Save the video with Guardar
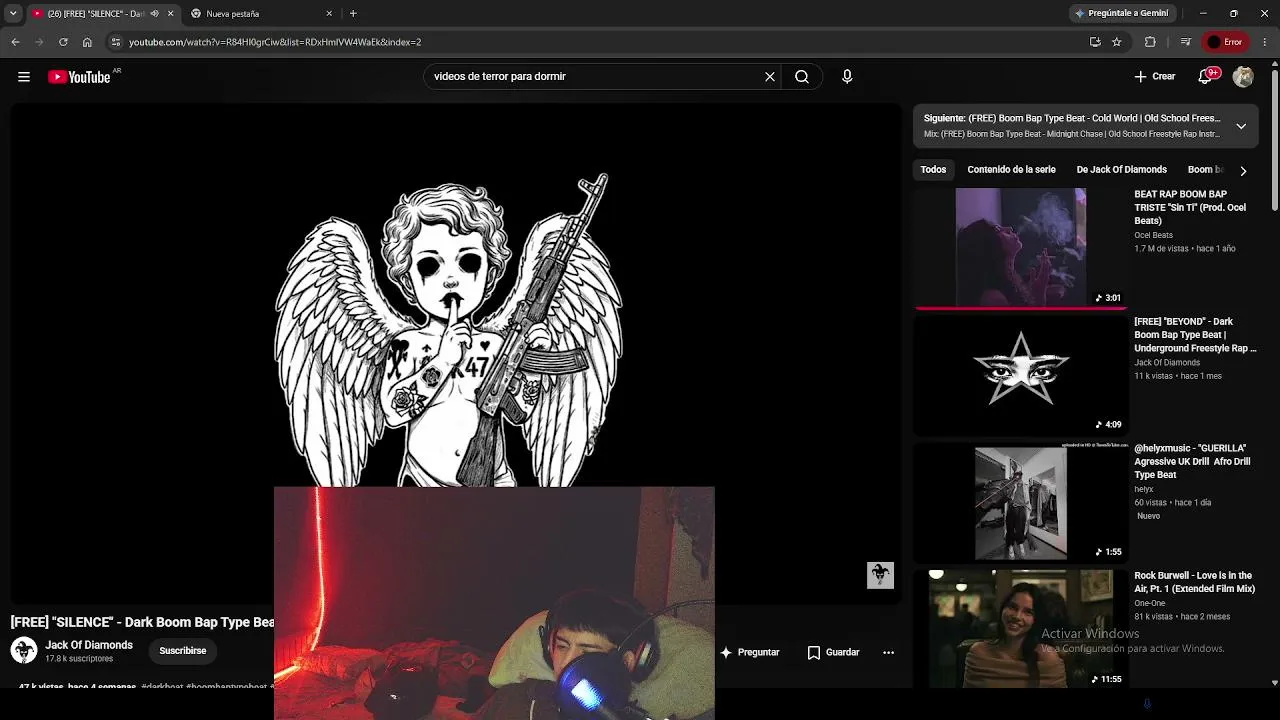This screenshot has width=1280, height=720. 833,652
